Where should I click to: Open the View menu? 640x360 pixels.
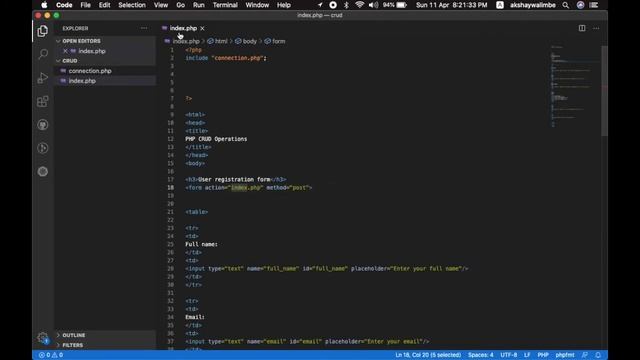coord(161,5)
